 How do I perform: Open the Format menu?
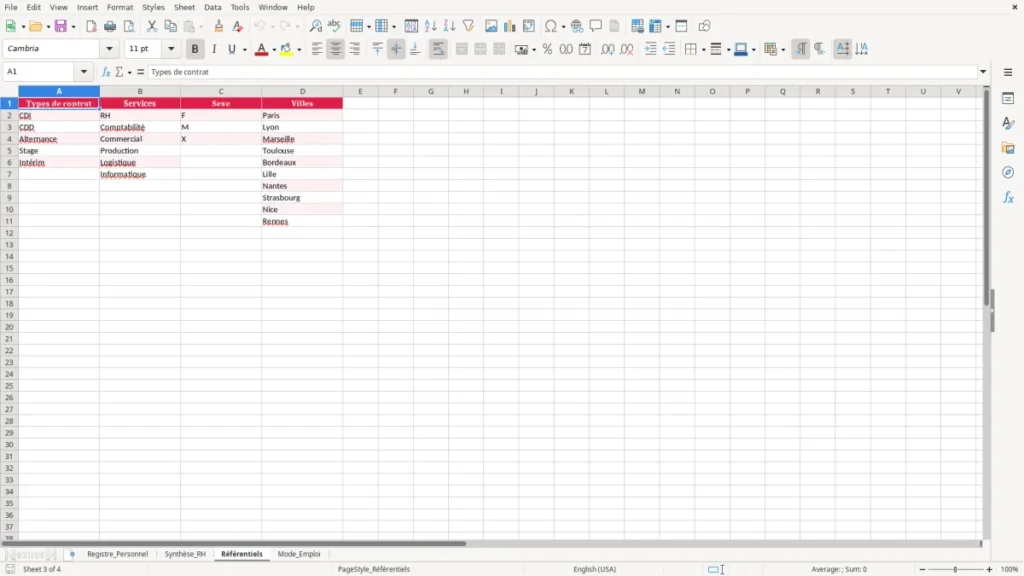pyautogui.click(x=120, y=7)
